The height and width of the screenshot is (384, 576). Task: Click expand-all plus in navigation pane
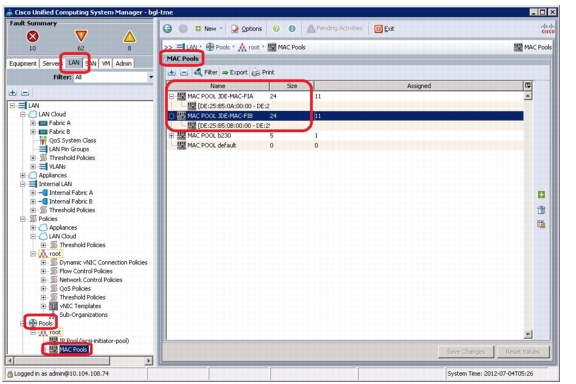tap(13, 93)
